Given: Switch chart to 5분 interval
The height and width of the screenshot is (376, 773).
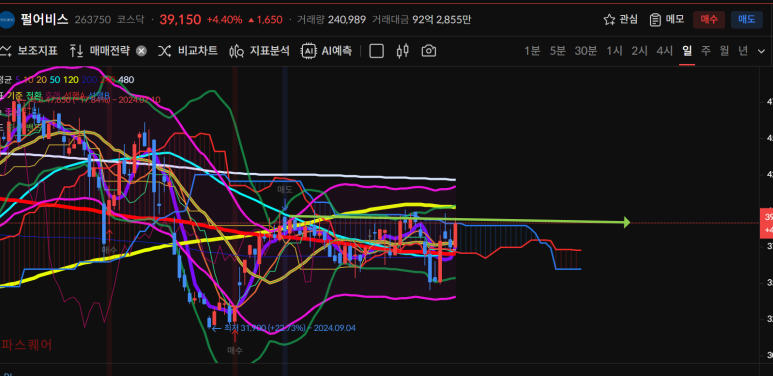Looking at the screenshot, I should (x=558, y=51).
